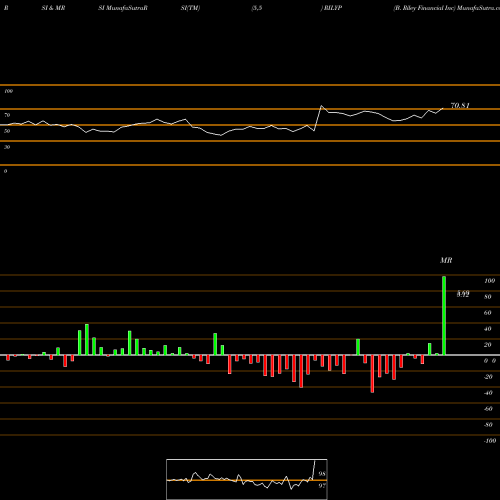Click the MR axis label 60

pyautogui.click(x=488, y=313)
